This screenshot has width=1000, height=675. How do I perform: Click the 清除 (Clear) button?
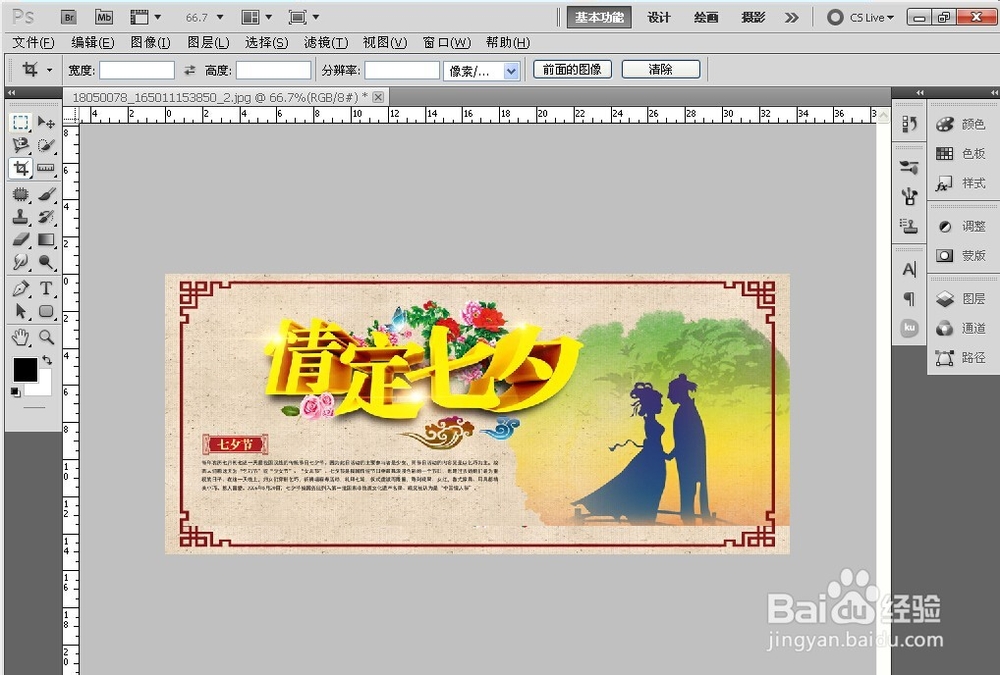[660, 69]
